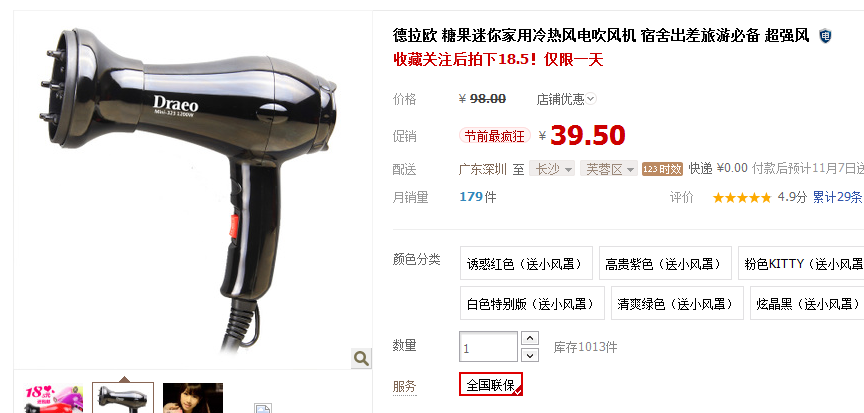
Task: Select the 诱惑红色 color option
Action: coord(526,263)
